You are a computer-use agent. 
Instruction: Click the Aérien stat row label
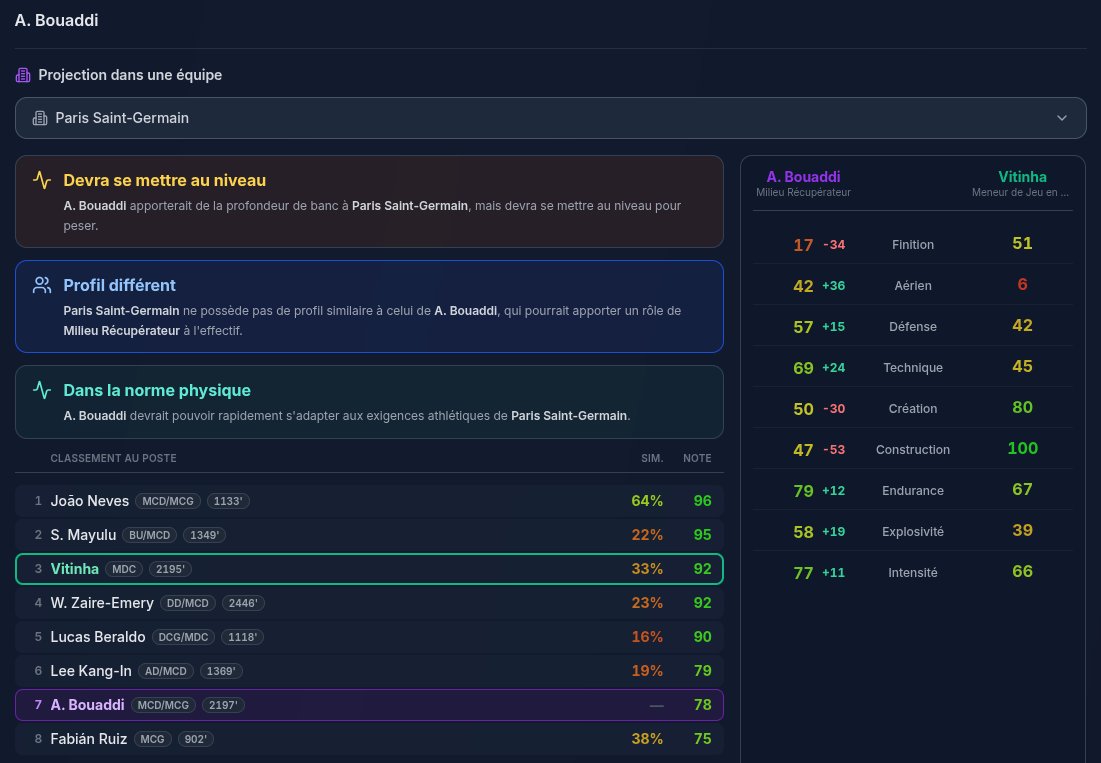(913, 286)
